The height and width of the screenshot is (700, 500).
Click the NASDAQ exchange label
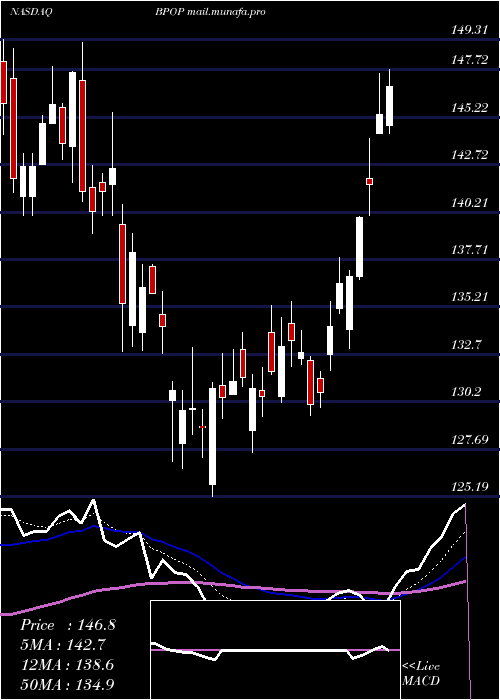tap(30, 12)
